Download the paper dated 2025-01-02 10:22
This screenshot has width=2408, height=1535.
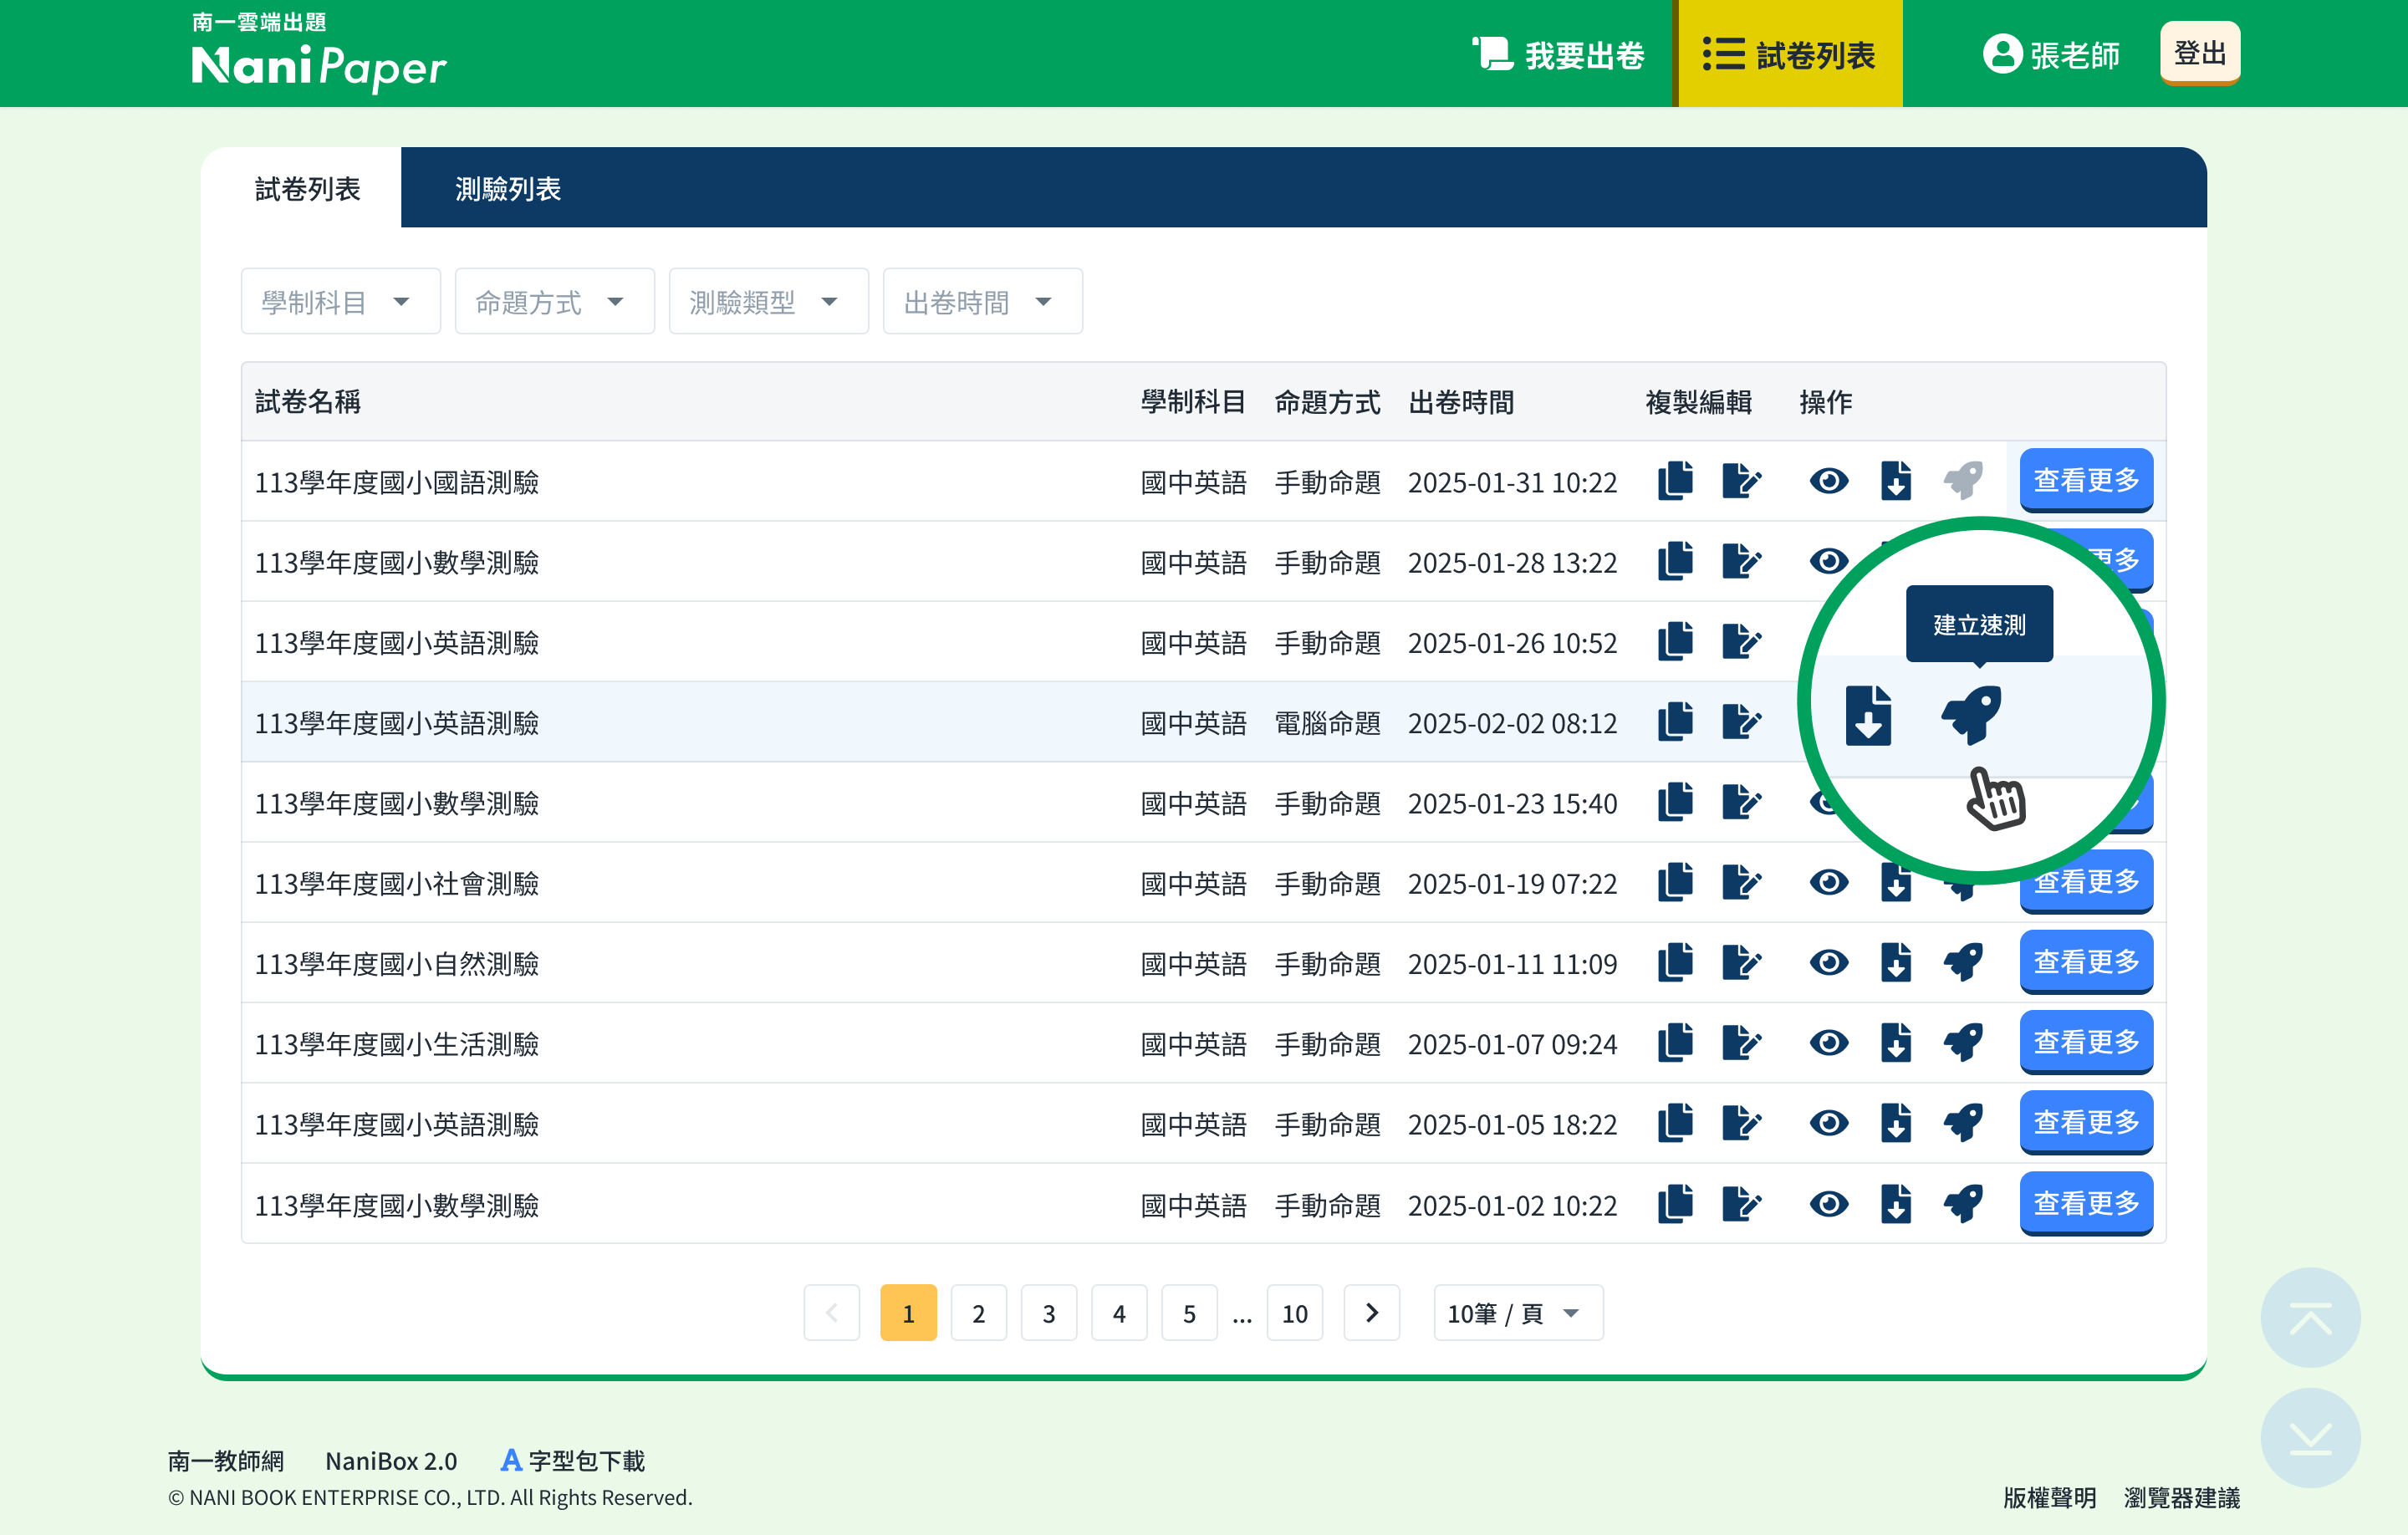[1896, 1204]
